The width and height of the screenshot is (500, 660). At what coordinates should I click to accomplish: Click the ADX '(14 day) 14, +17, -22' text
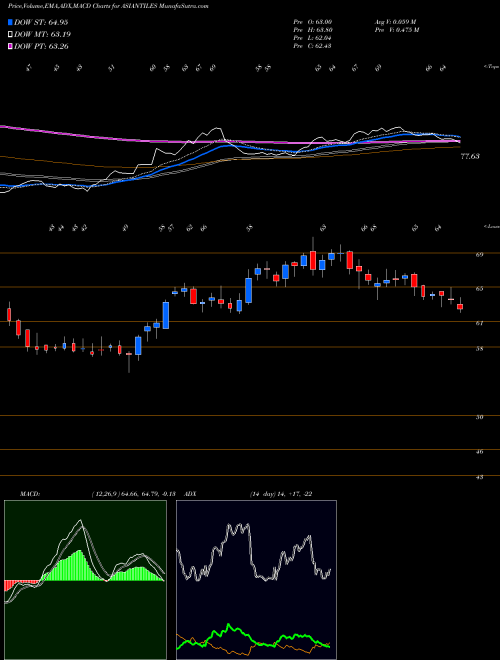[x=281, y=494]
